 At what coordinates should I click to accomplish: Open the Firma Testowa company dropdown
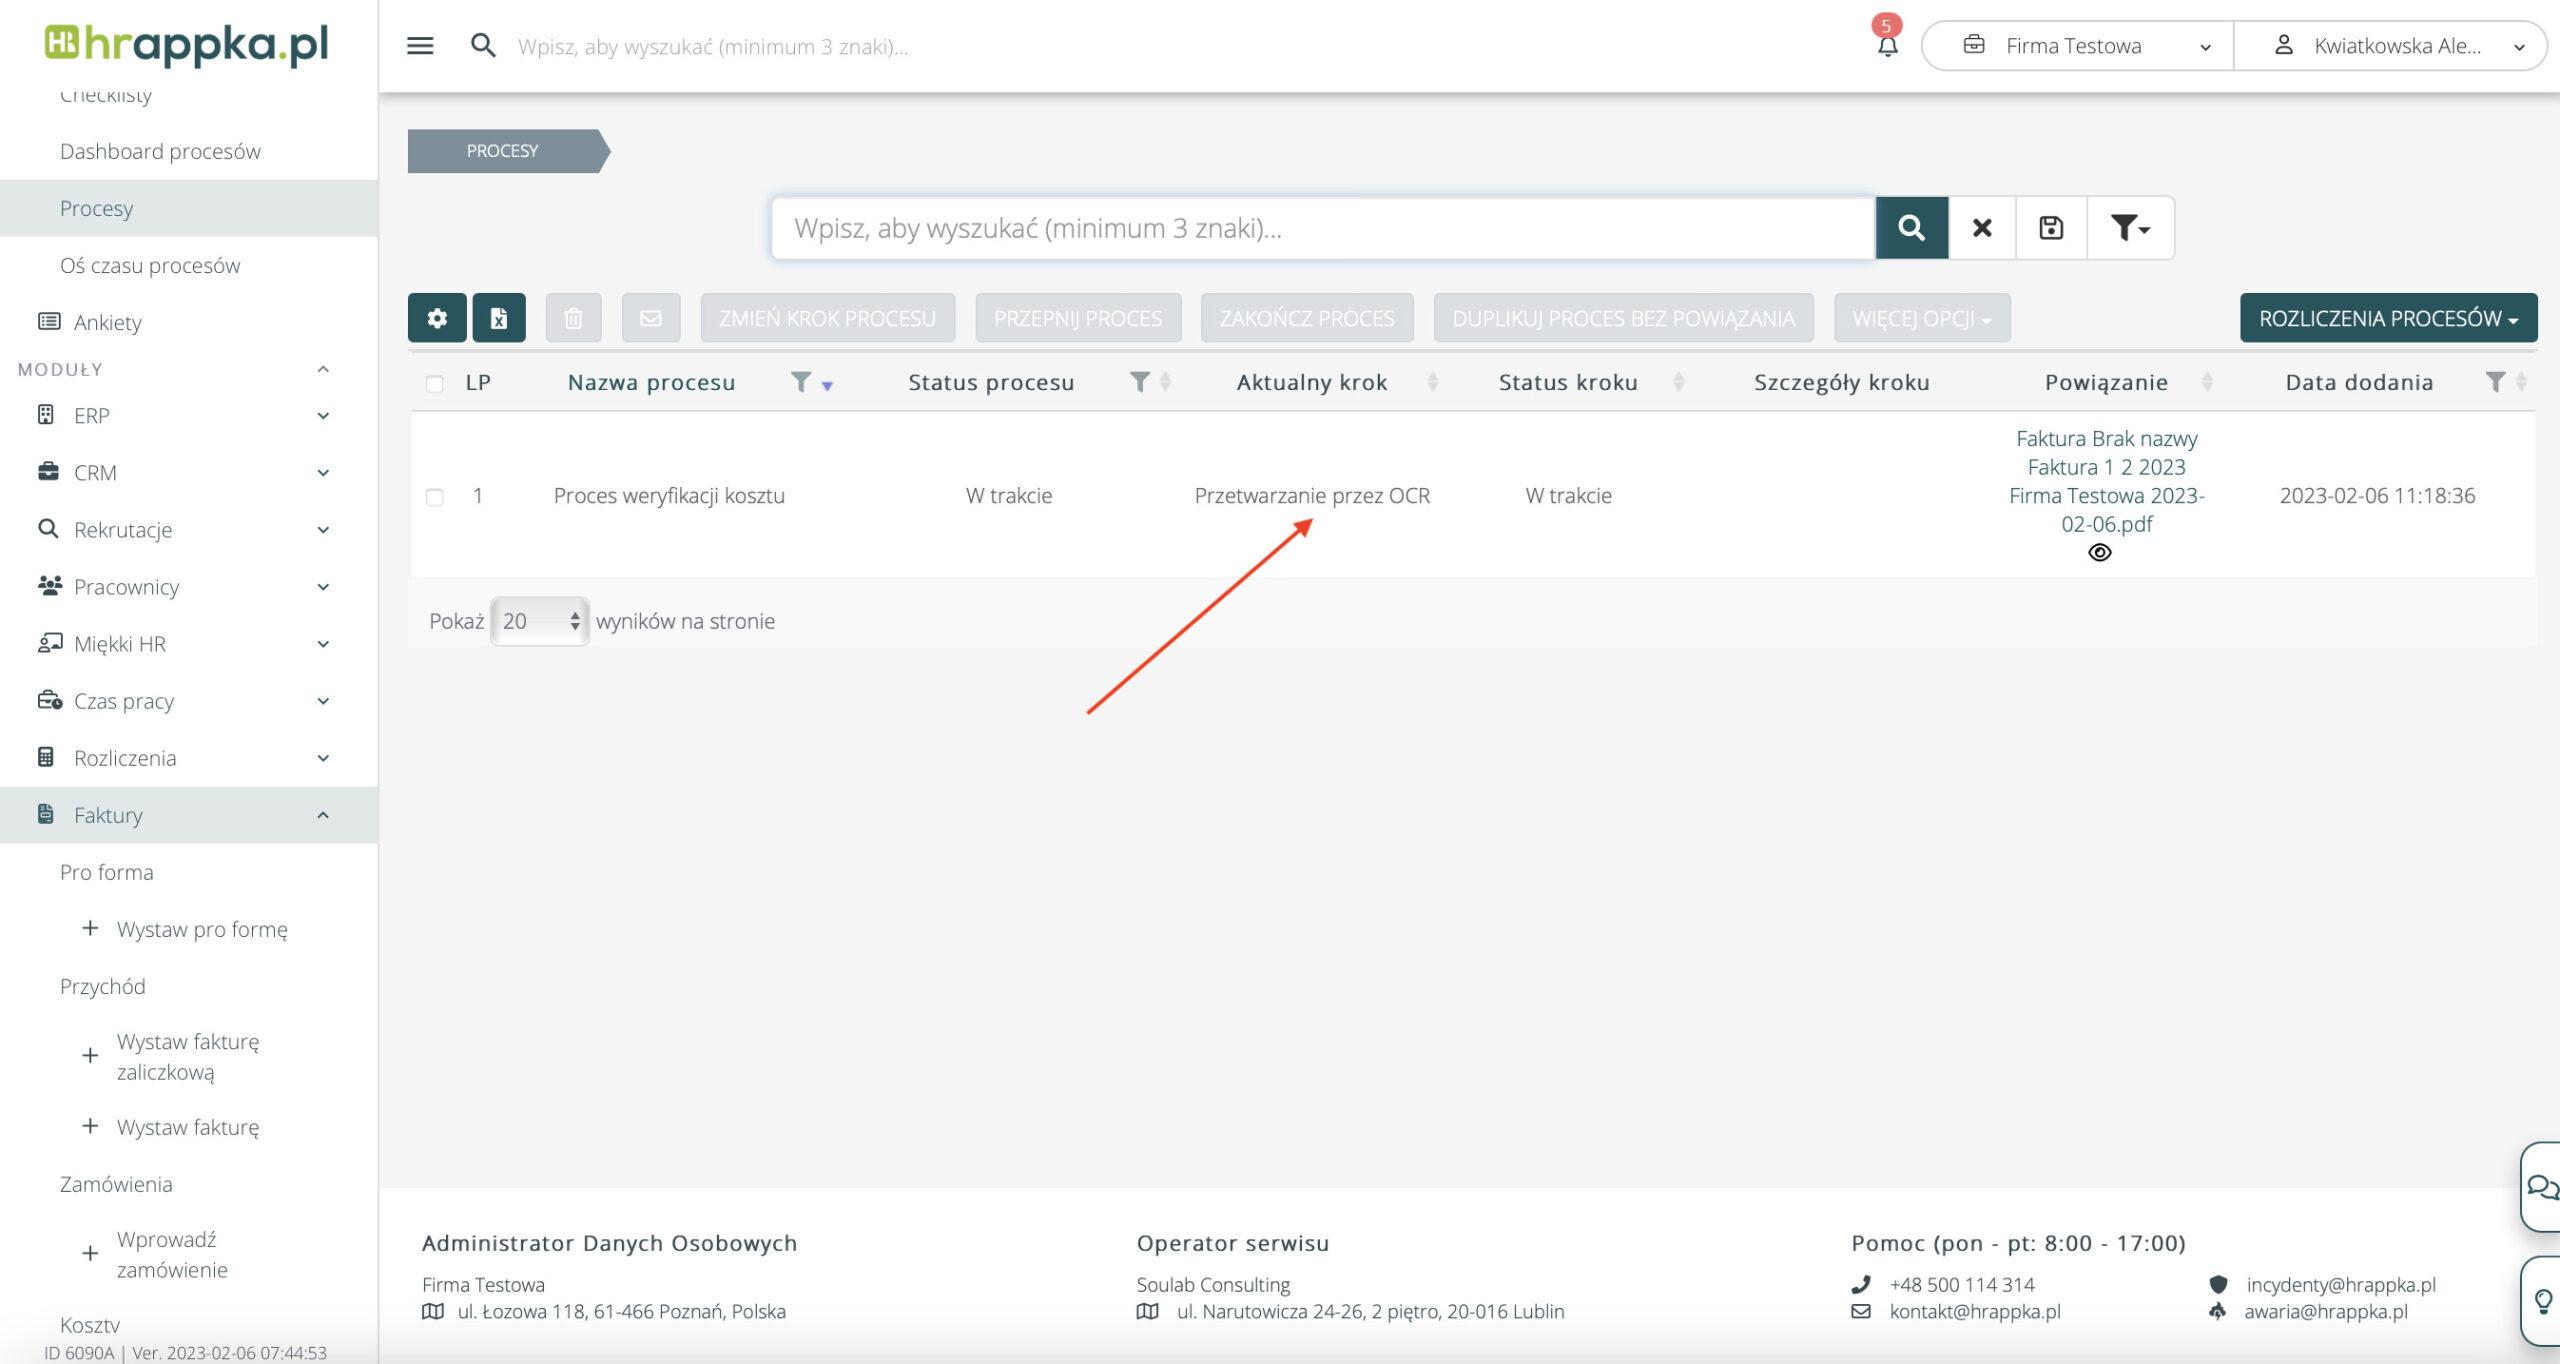pos(2076,46)
